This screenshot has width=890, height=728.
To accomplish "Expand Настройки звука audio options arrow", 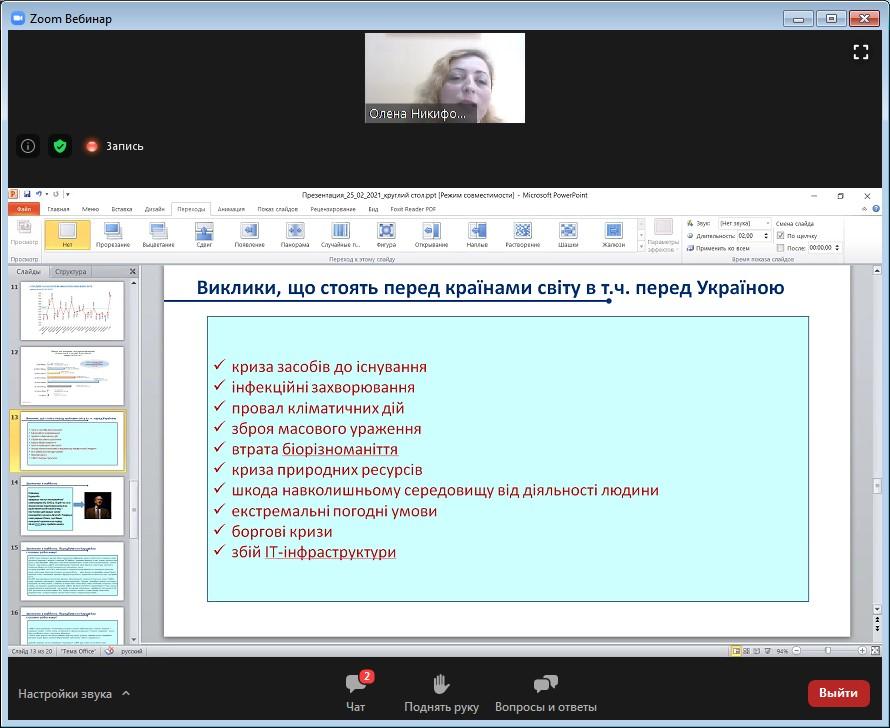I will click(126, 693).
